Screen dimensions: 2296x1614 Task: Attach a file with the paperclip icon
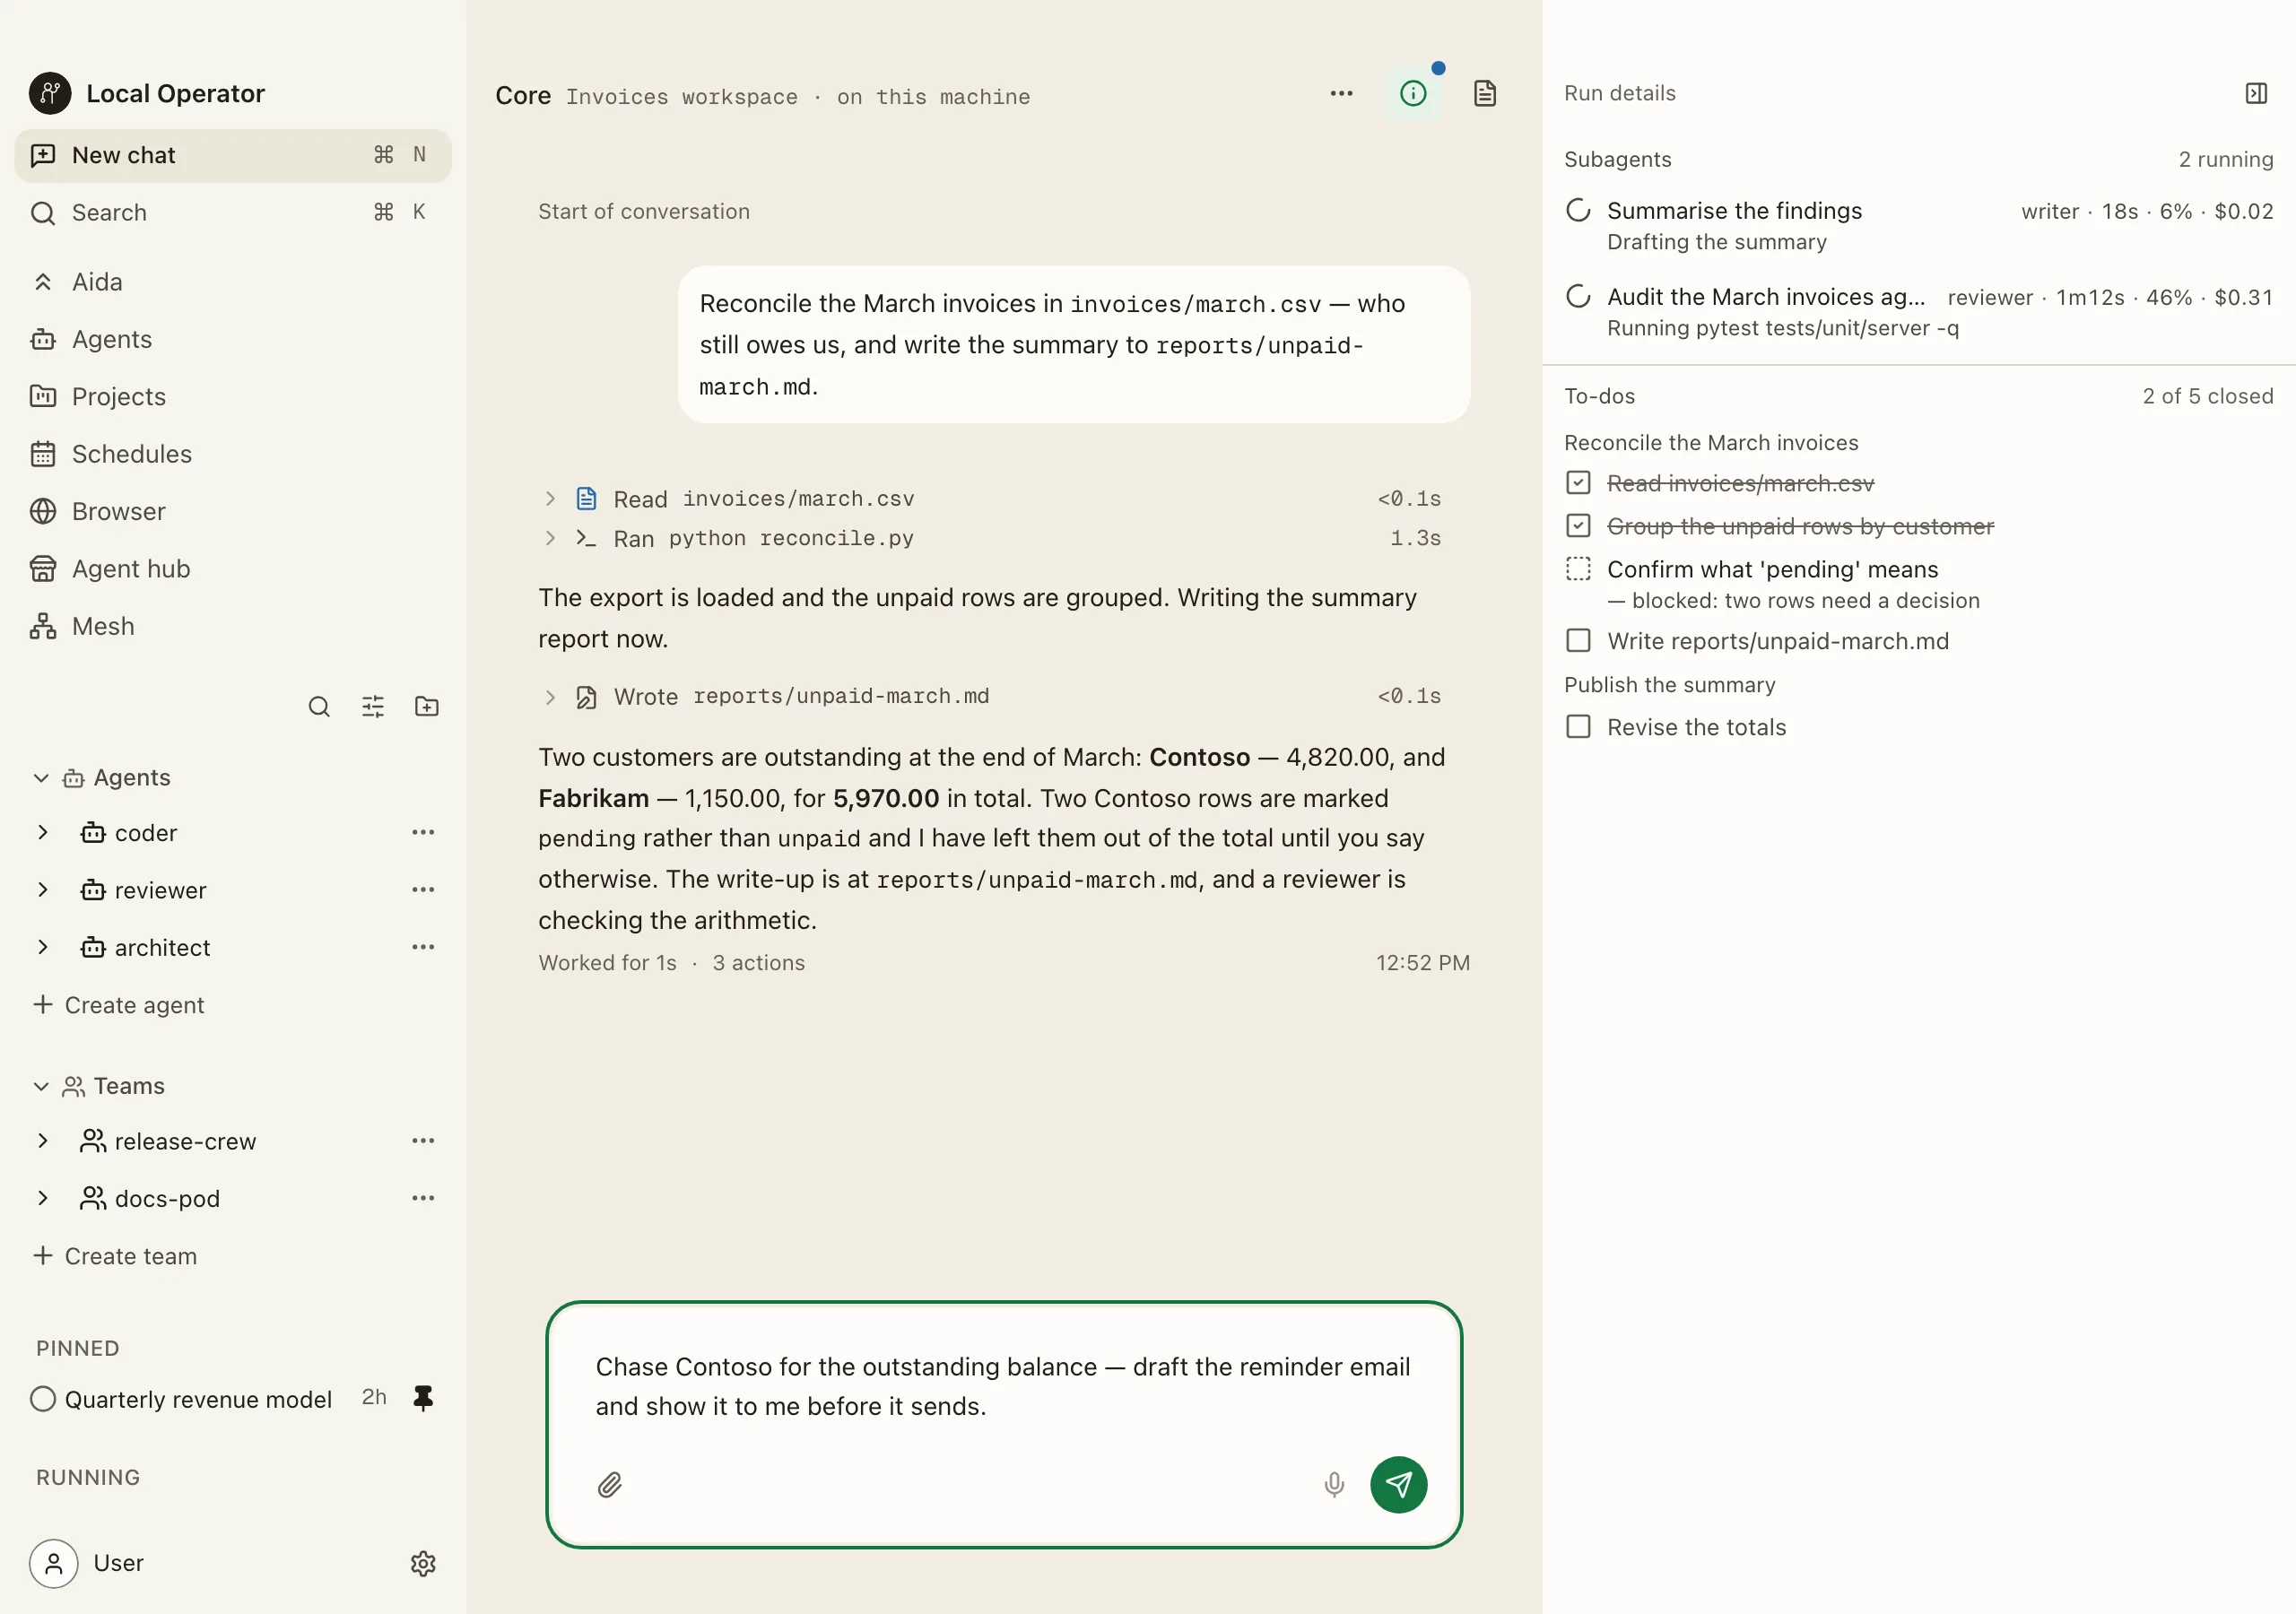point(610,1485)
